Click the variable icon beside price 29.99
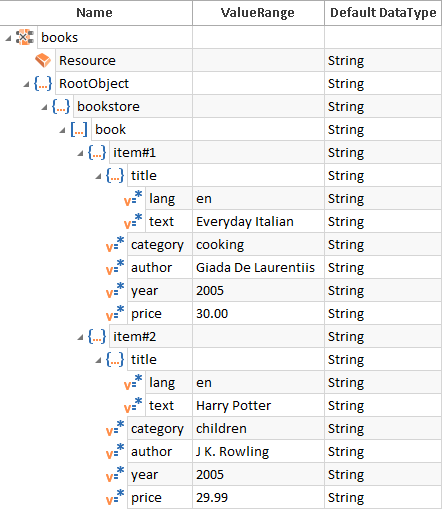This screenshot has height=509, width=442. click(115, 497)
